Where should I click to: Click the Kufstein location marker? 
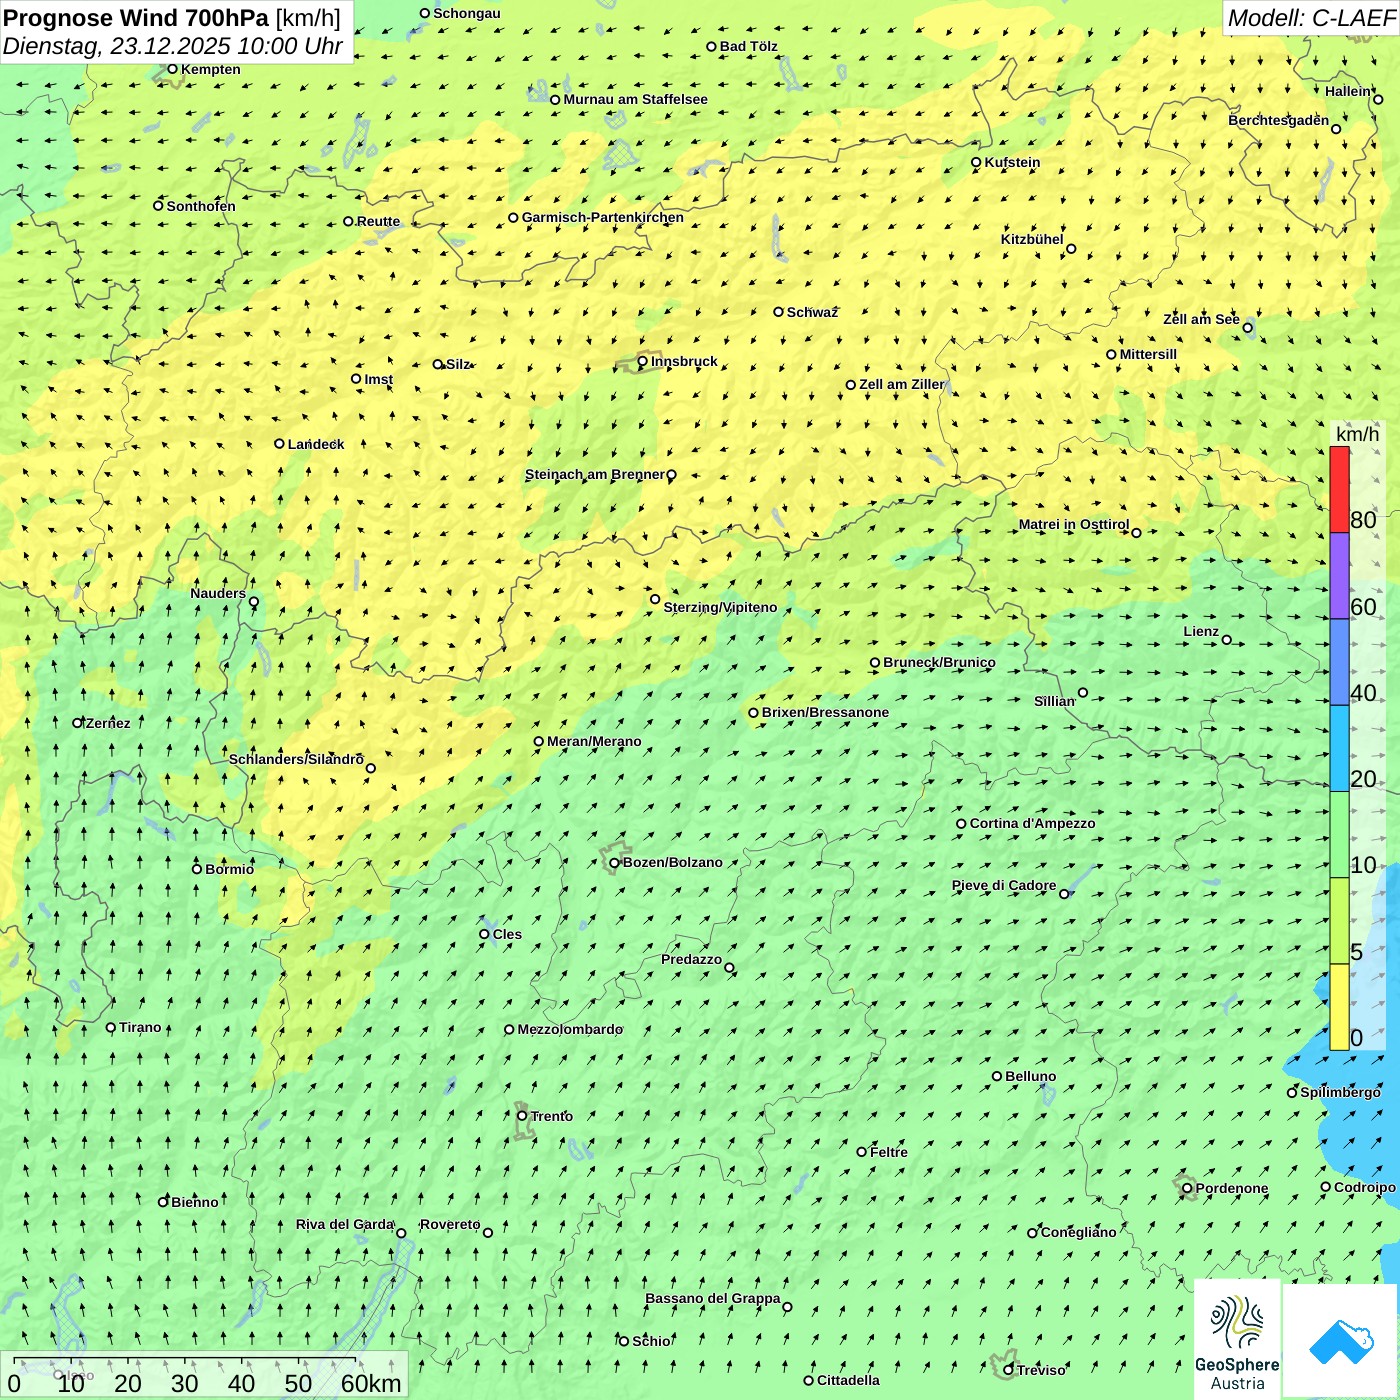tap(976, 162)
